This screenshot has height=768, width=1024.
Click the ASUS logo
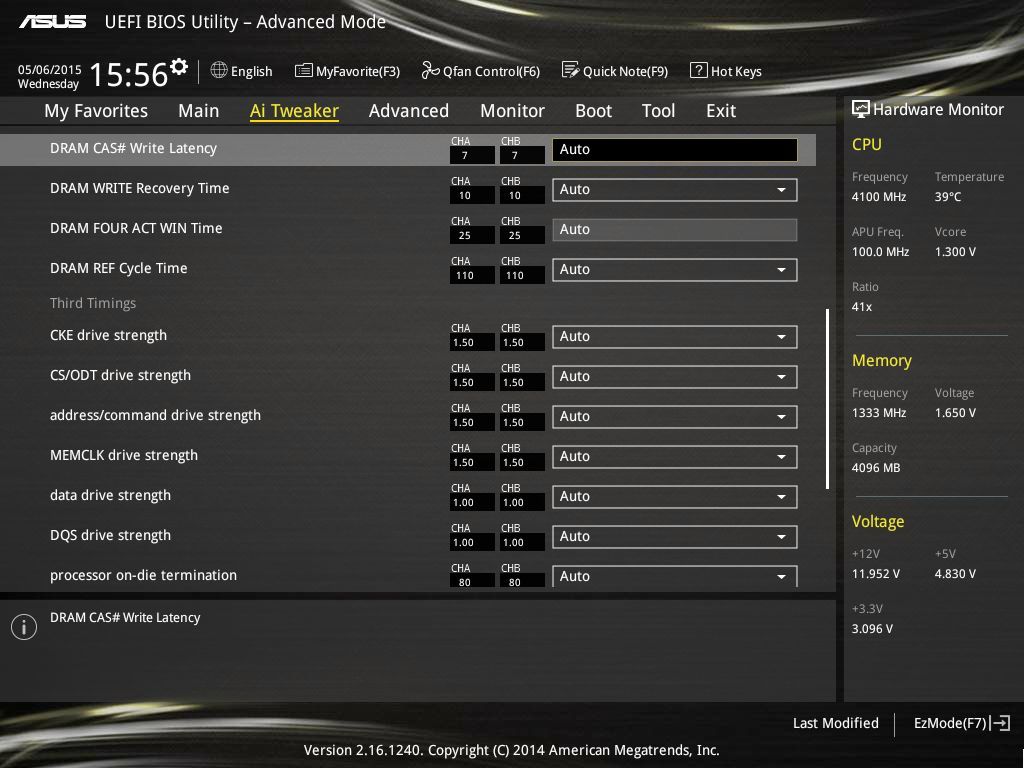tap(52, 22)
